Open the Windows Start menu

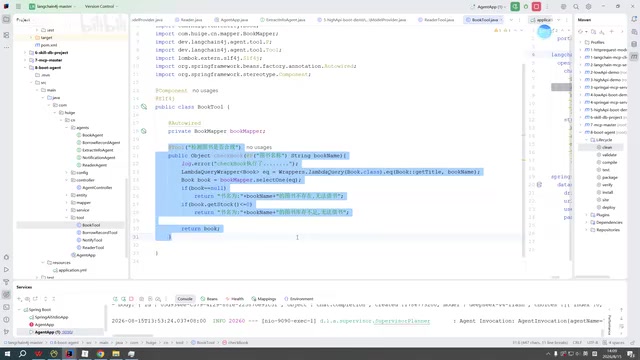7,353
